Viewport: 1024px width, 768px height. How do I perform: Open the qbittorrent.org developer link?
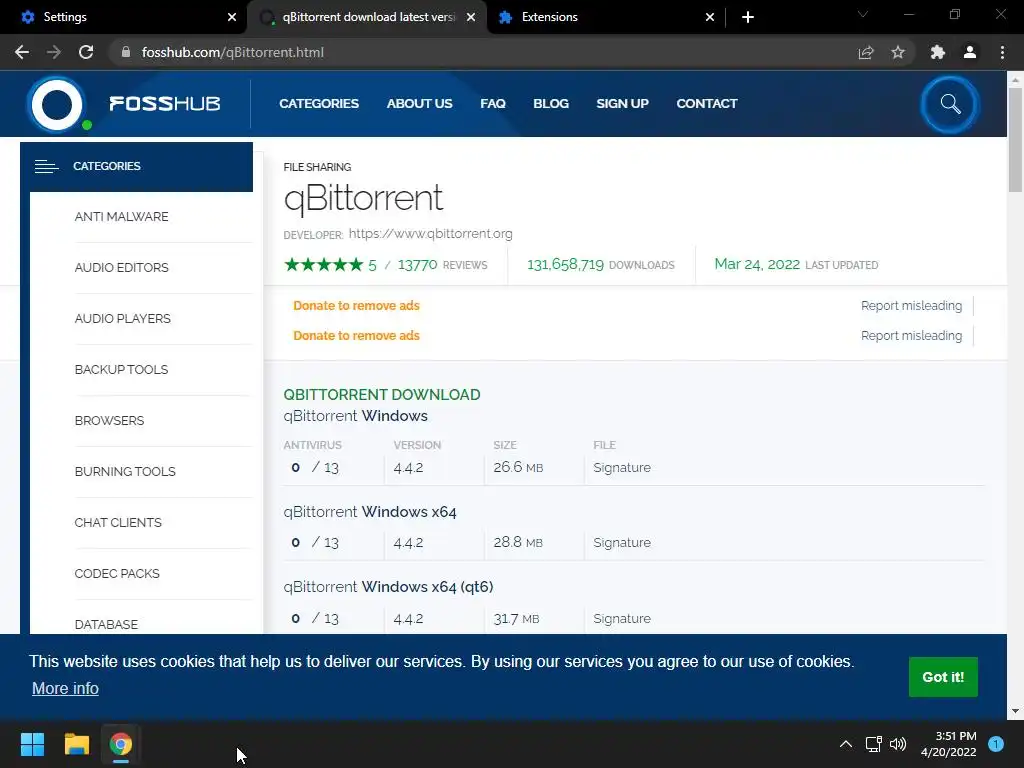430,234
